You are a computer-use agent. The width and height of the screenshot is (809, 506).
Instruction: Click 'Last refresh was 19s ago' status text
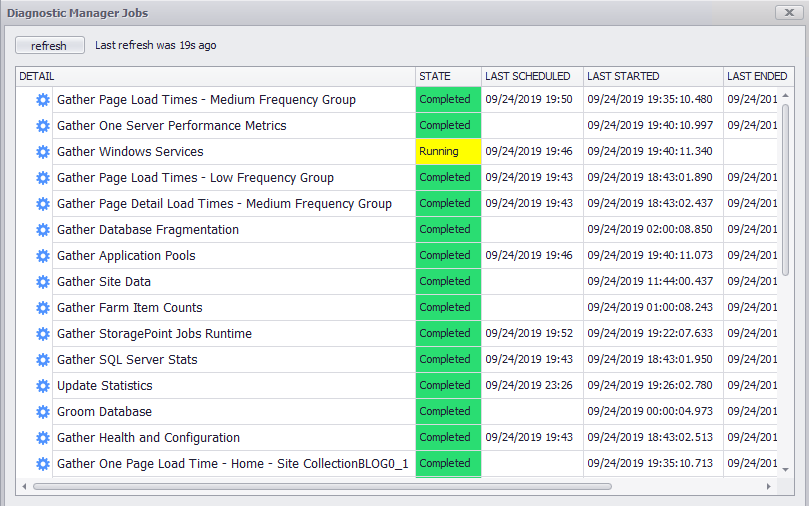(x=155, y=45)
